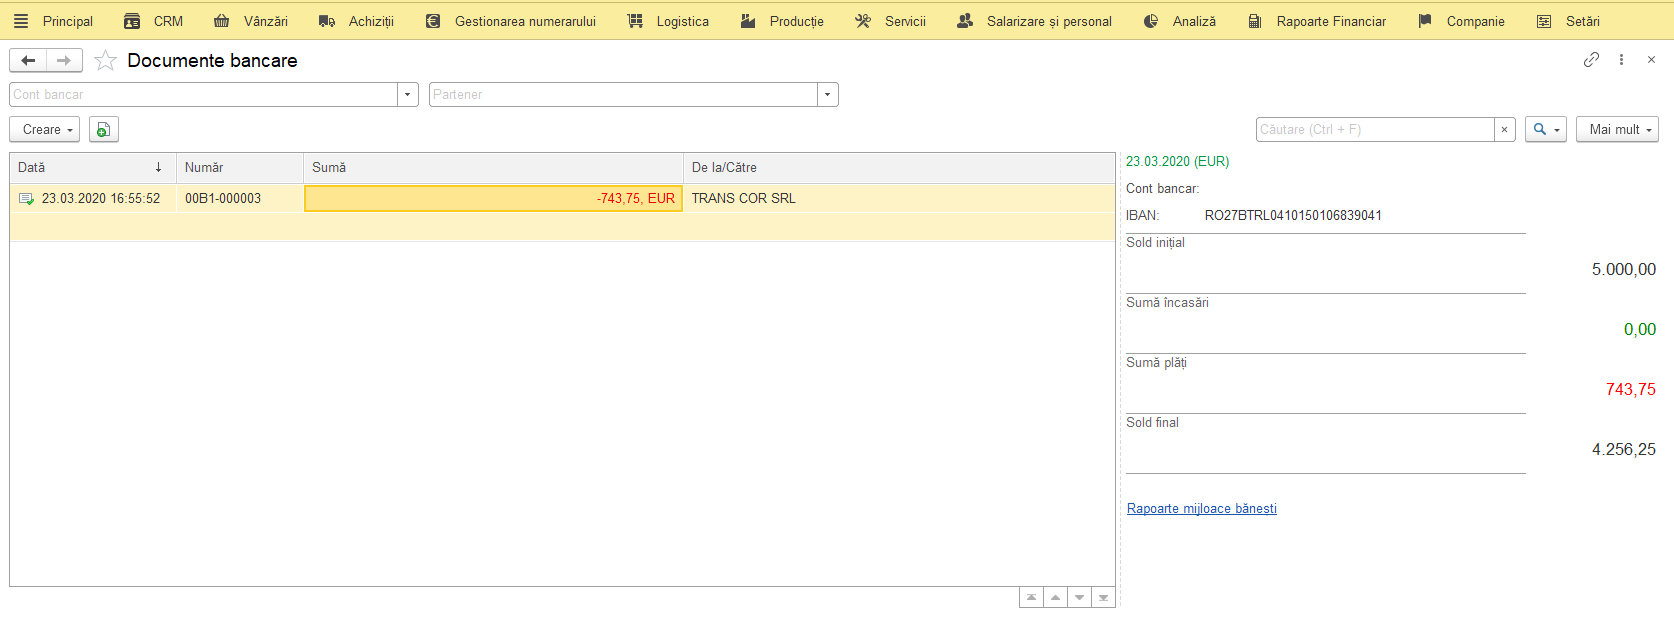The image size is (1674, 619).
Task: Click the CRM card icon
Action: (132, 21)
